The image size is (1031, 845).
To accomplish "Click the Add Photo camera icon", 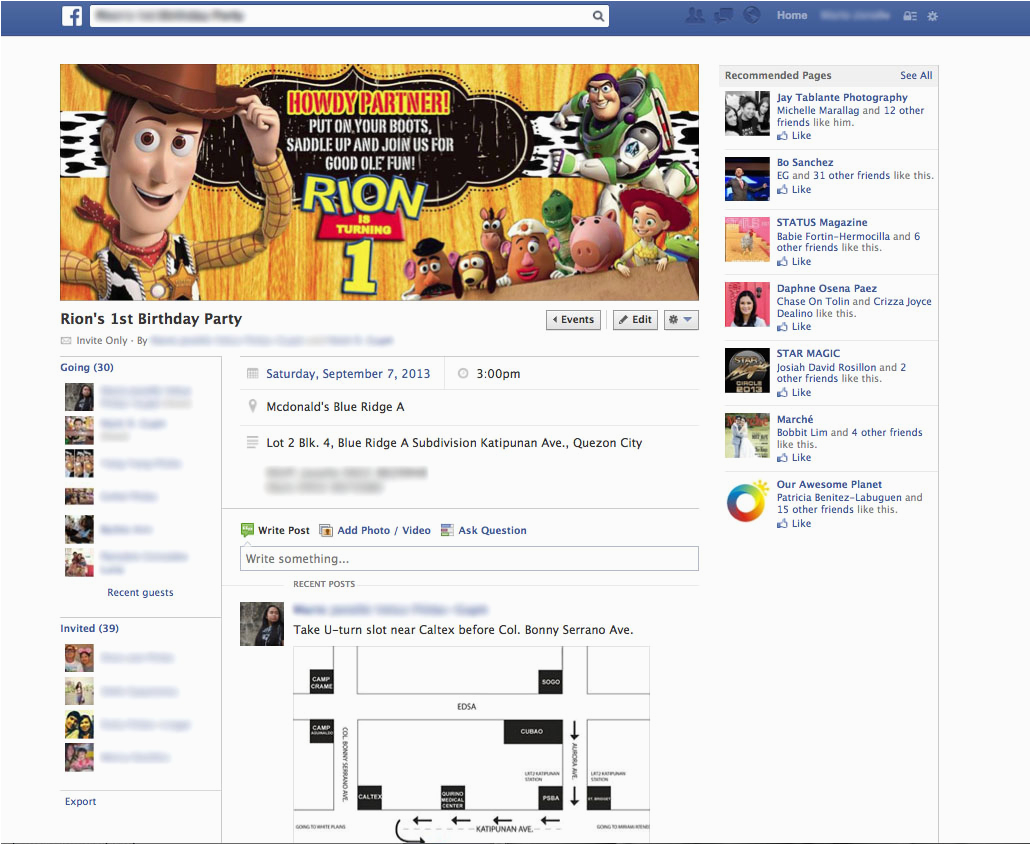I will point(325,530).
